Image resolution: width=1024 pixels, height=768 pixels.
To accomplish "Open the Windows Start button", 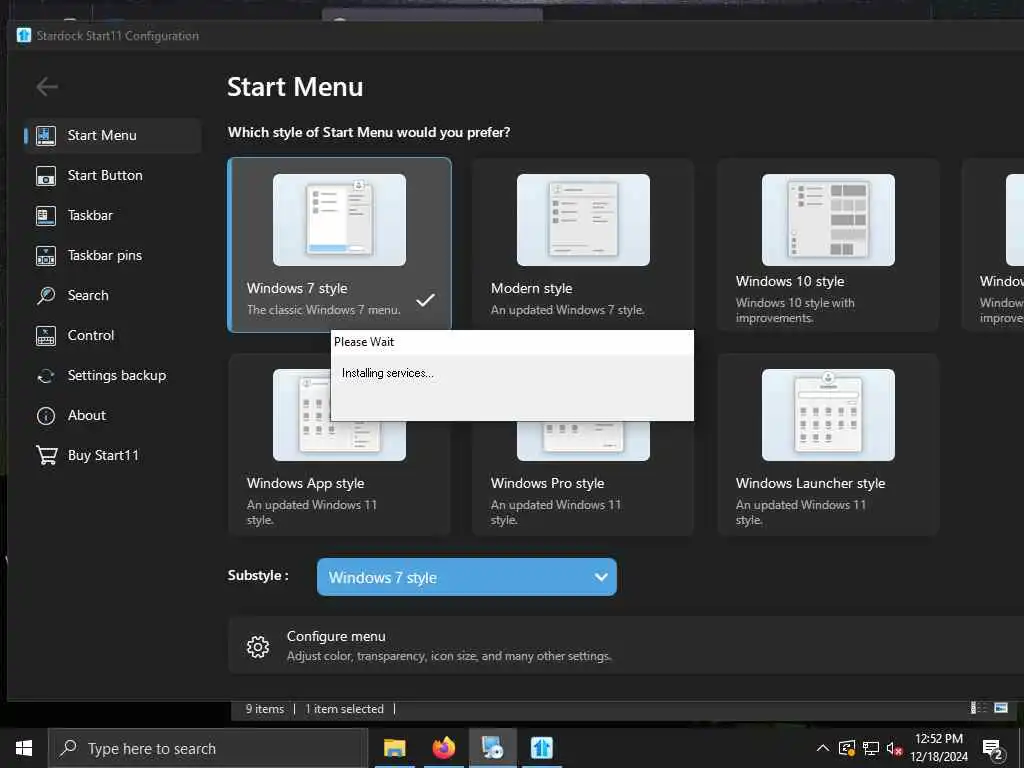I will pyautogui.click(x=24, y=748).
